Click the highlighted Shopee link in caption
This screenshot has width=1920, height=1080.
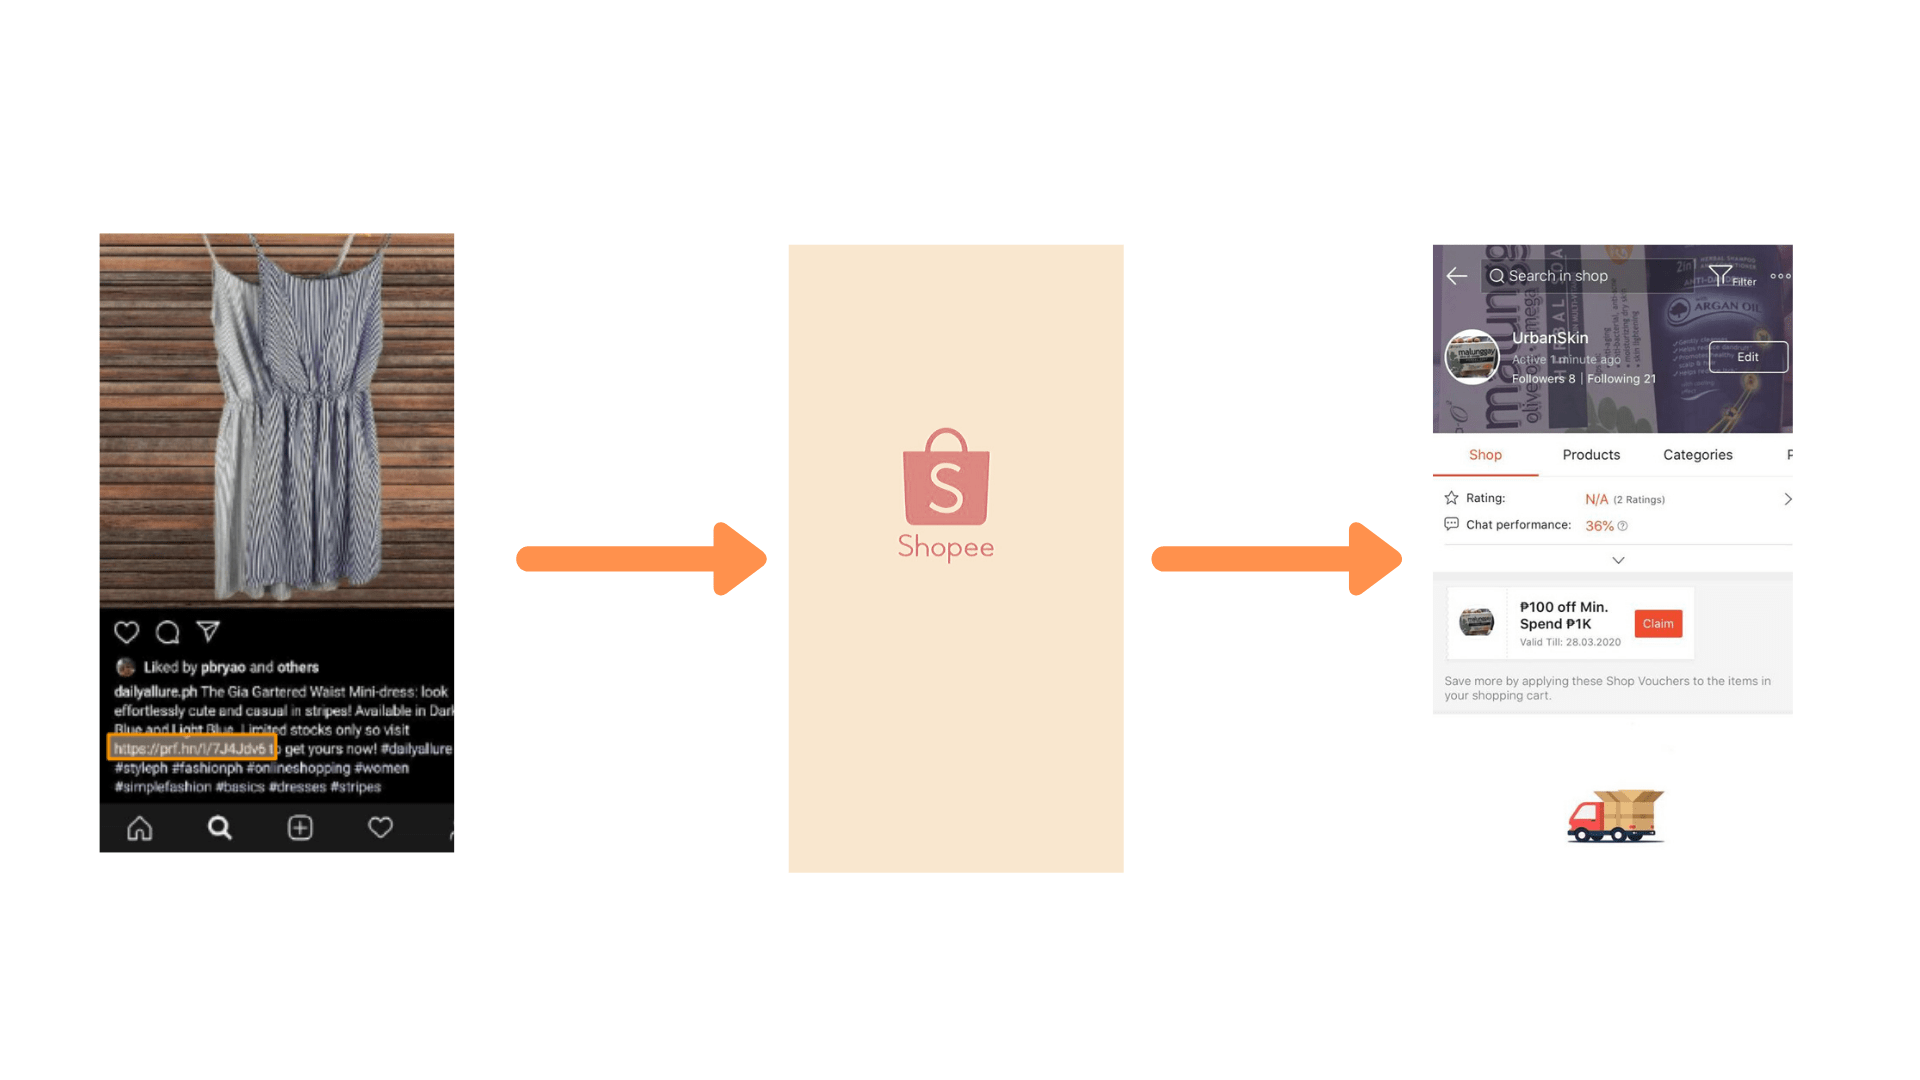pos(191,748)
